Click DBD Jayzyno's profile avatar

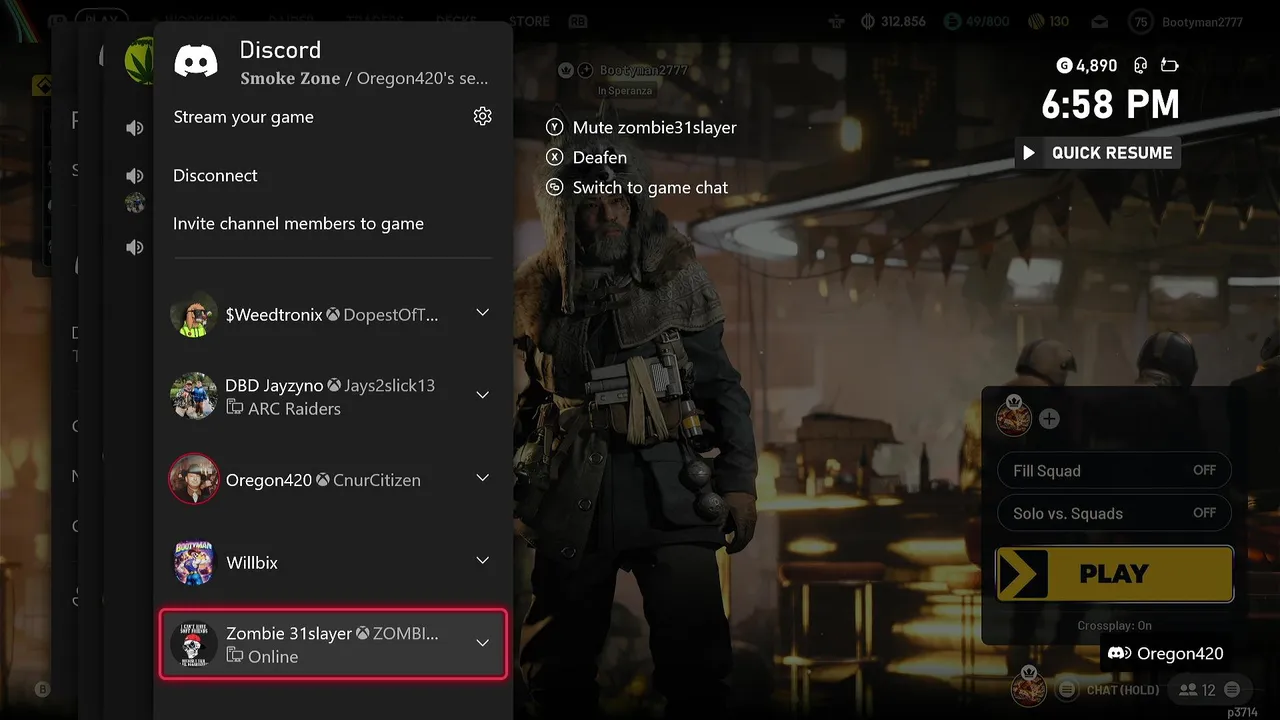tap(194, 396)
